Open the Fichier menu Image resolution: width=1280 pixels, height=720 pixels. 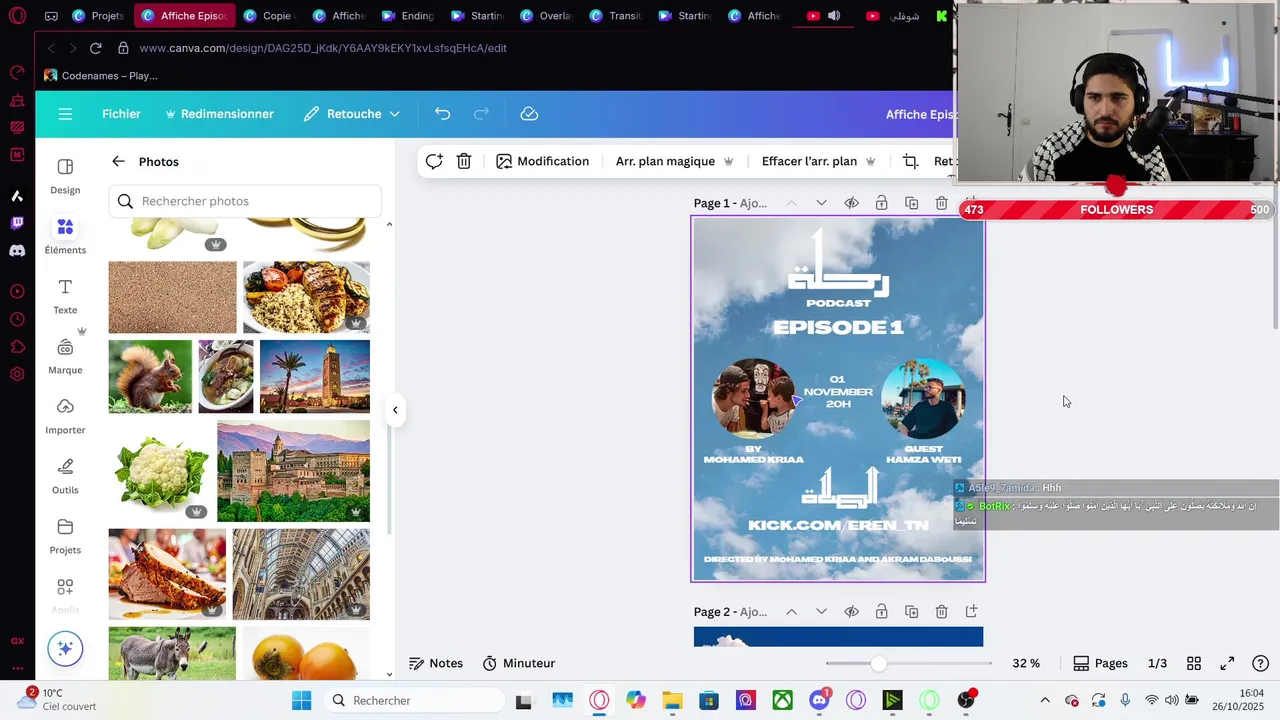pos(121,114)
